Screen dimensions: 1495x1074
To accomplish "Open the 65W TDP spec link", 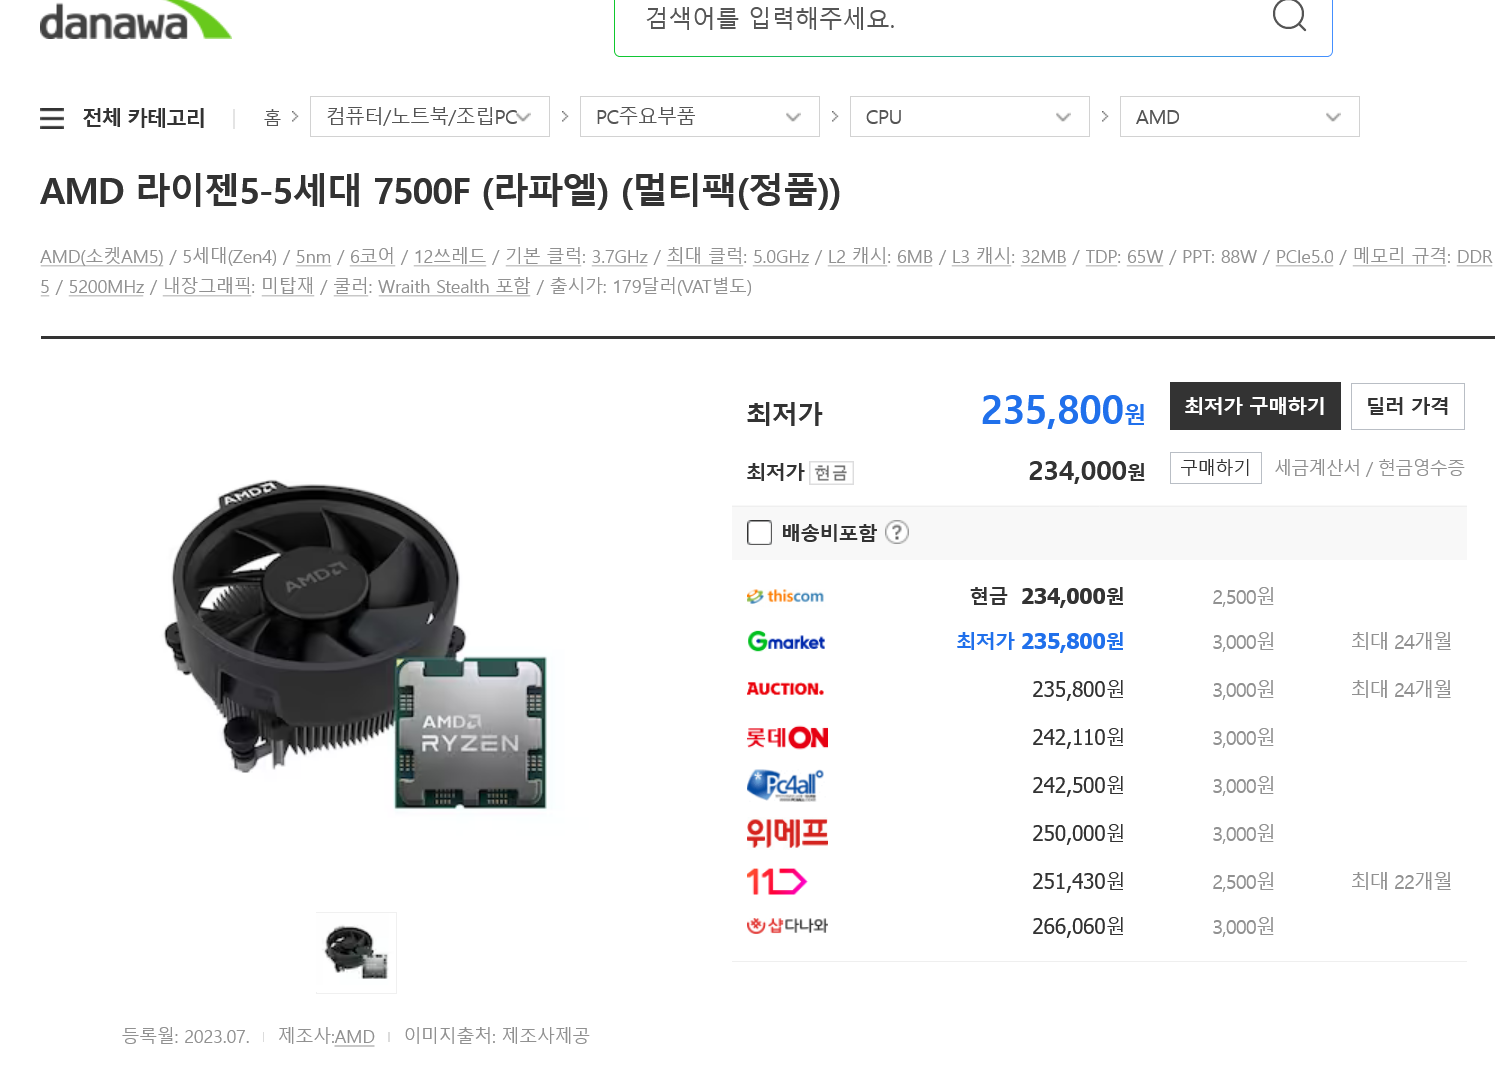I will (1145, 257).
